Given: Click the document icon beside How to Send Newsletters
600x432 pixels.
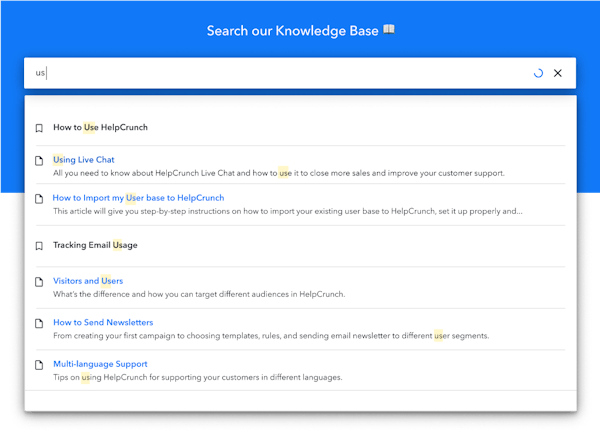Looking at the screenshot, I should click(39, 323).
